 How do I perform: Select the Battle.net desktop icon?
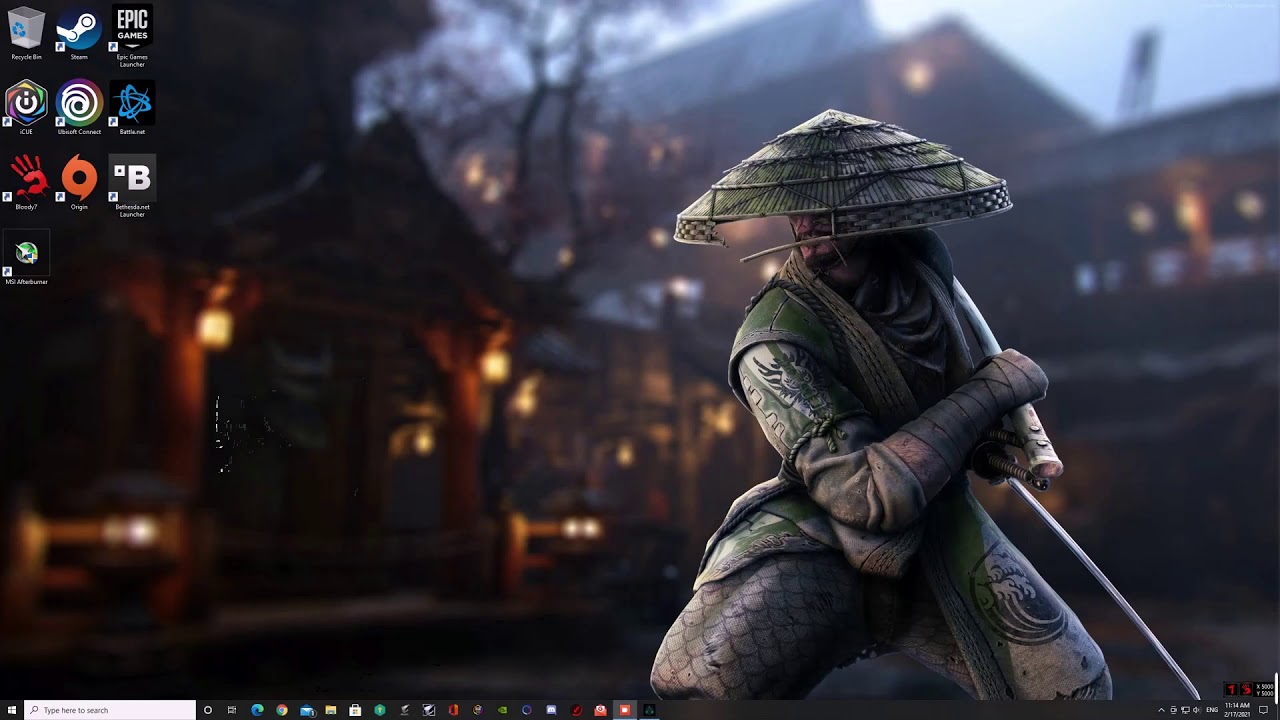tap(132, 107)
